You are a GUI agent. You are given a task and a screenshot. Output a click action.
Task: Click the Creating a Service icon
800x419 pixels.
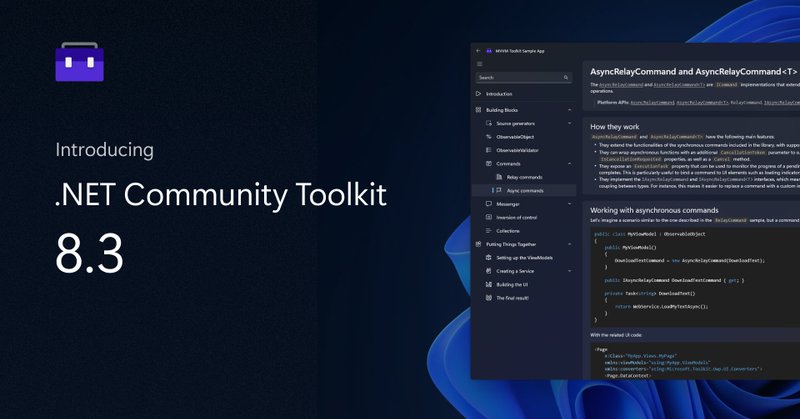point(489,271)
